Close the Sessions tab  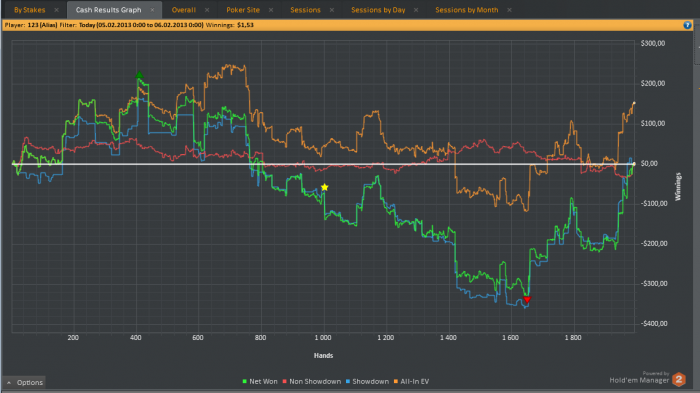(332, 10)
